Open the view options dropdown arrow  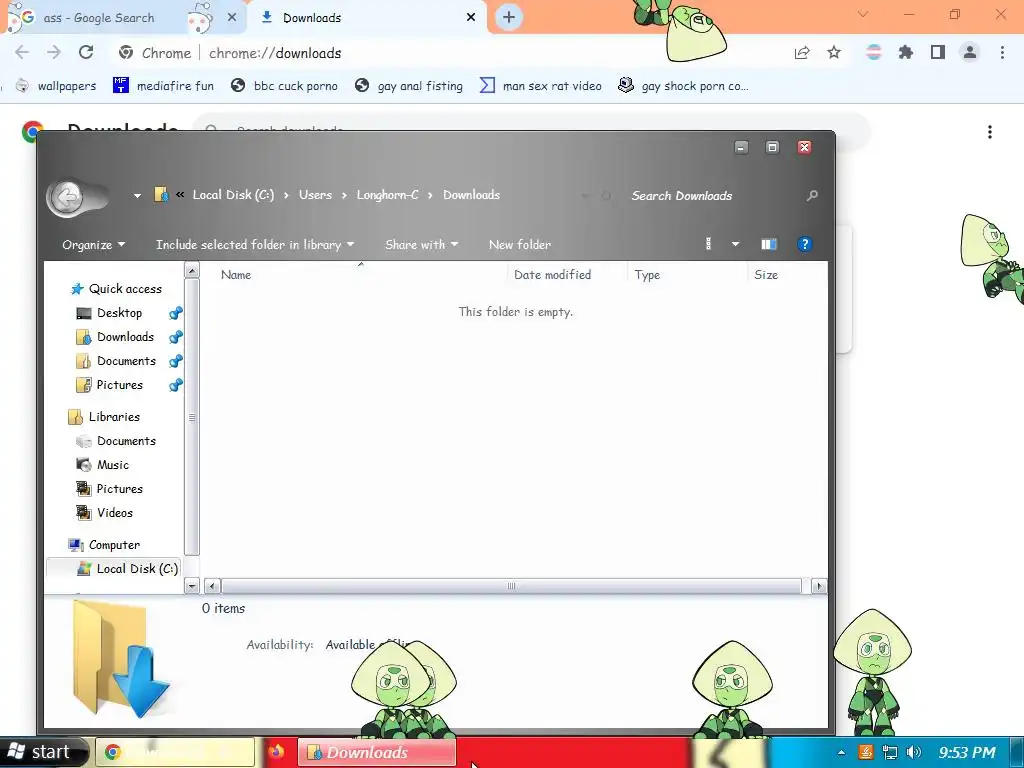point(735,244)
